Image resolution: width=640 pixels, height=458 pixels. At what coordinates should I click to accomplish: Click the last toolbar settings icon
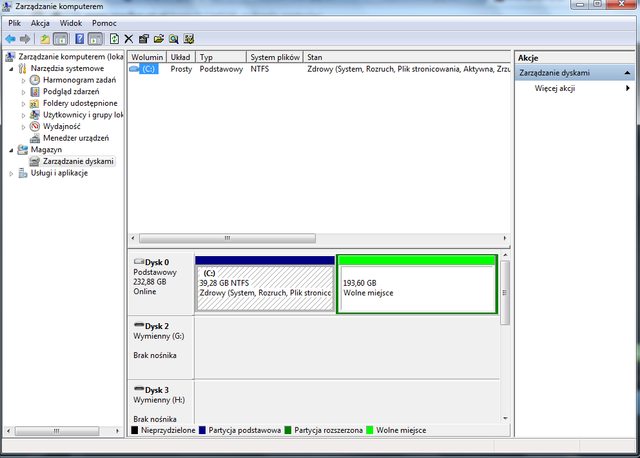point(189,39)
